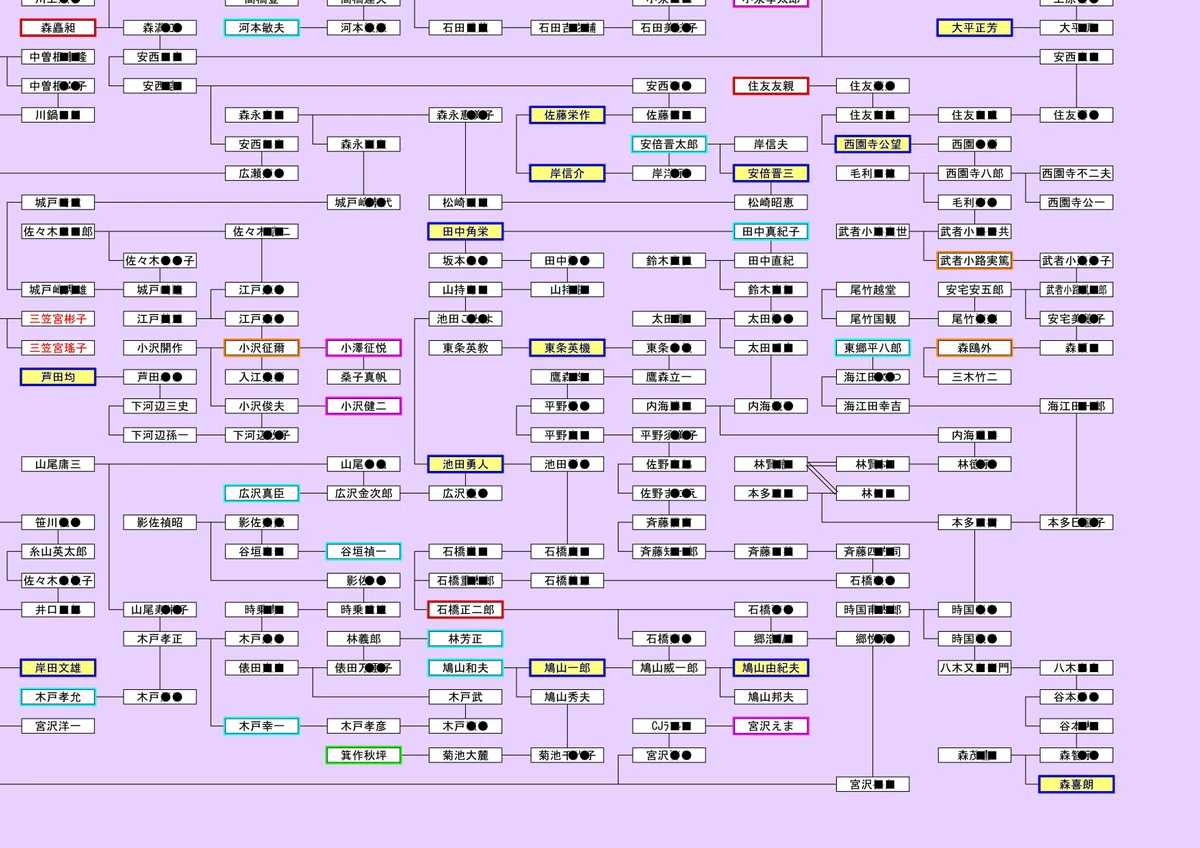The image size is (1200, 848).
Task: Click the 木戸孝允 box
Action: [57, 696]
